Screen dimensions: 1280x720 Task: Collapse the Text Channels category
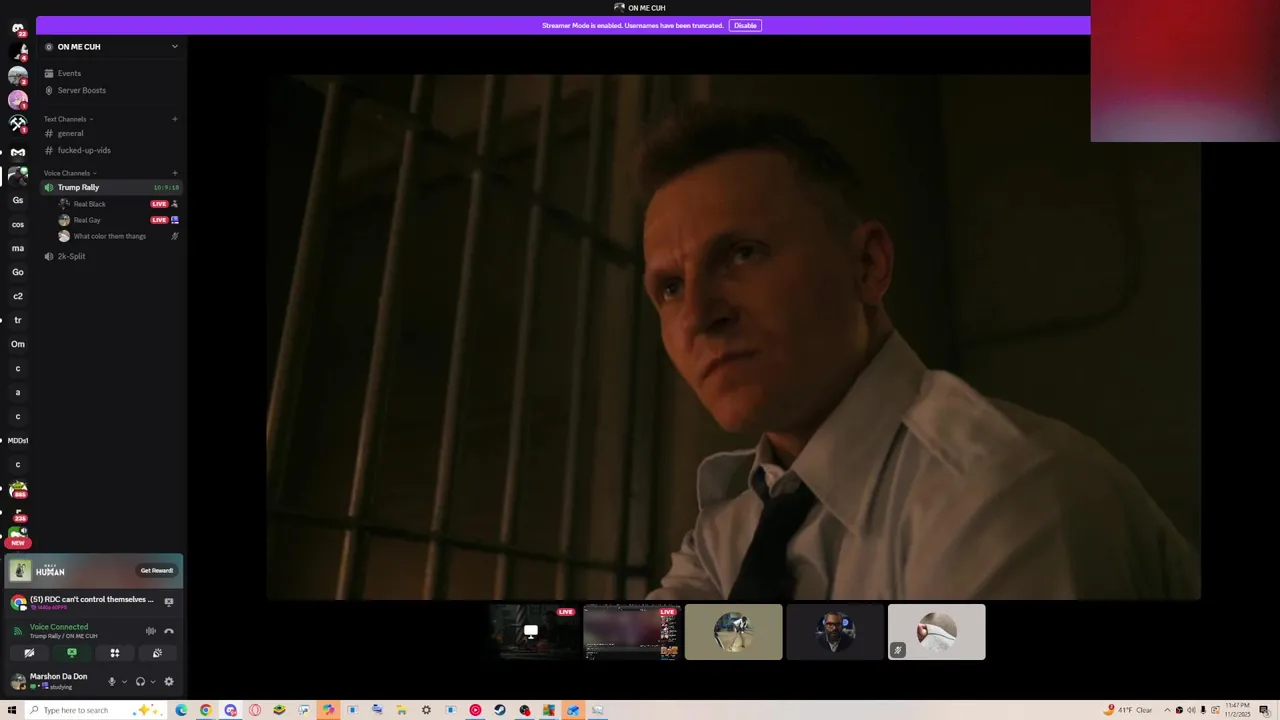pyautogui.click(x=68, y=119)
